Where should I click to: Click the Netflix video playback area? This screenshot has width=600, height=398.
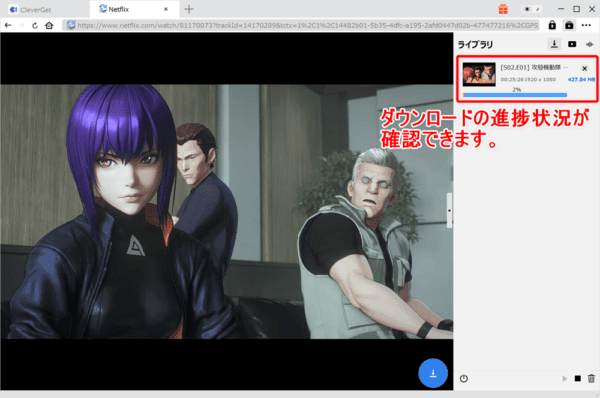(227, 211)
